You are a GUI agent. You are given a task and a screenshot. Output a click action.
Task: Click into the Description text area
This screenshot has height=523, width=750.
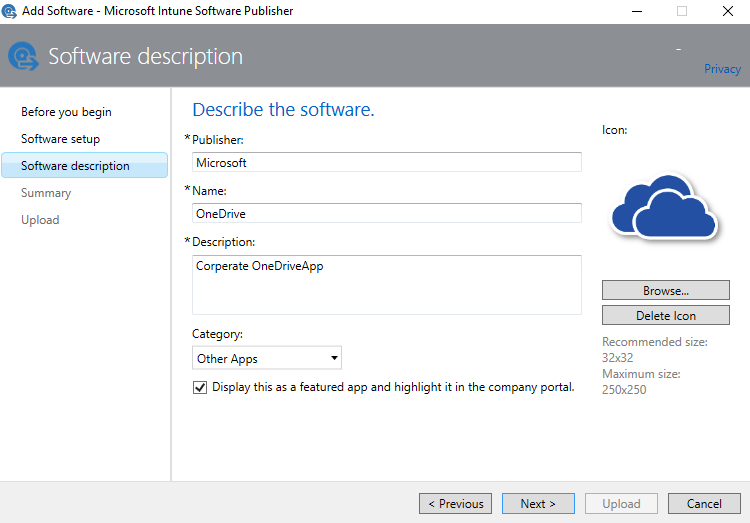[386, 285]
